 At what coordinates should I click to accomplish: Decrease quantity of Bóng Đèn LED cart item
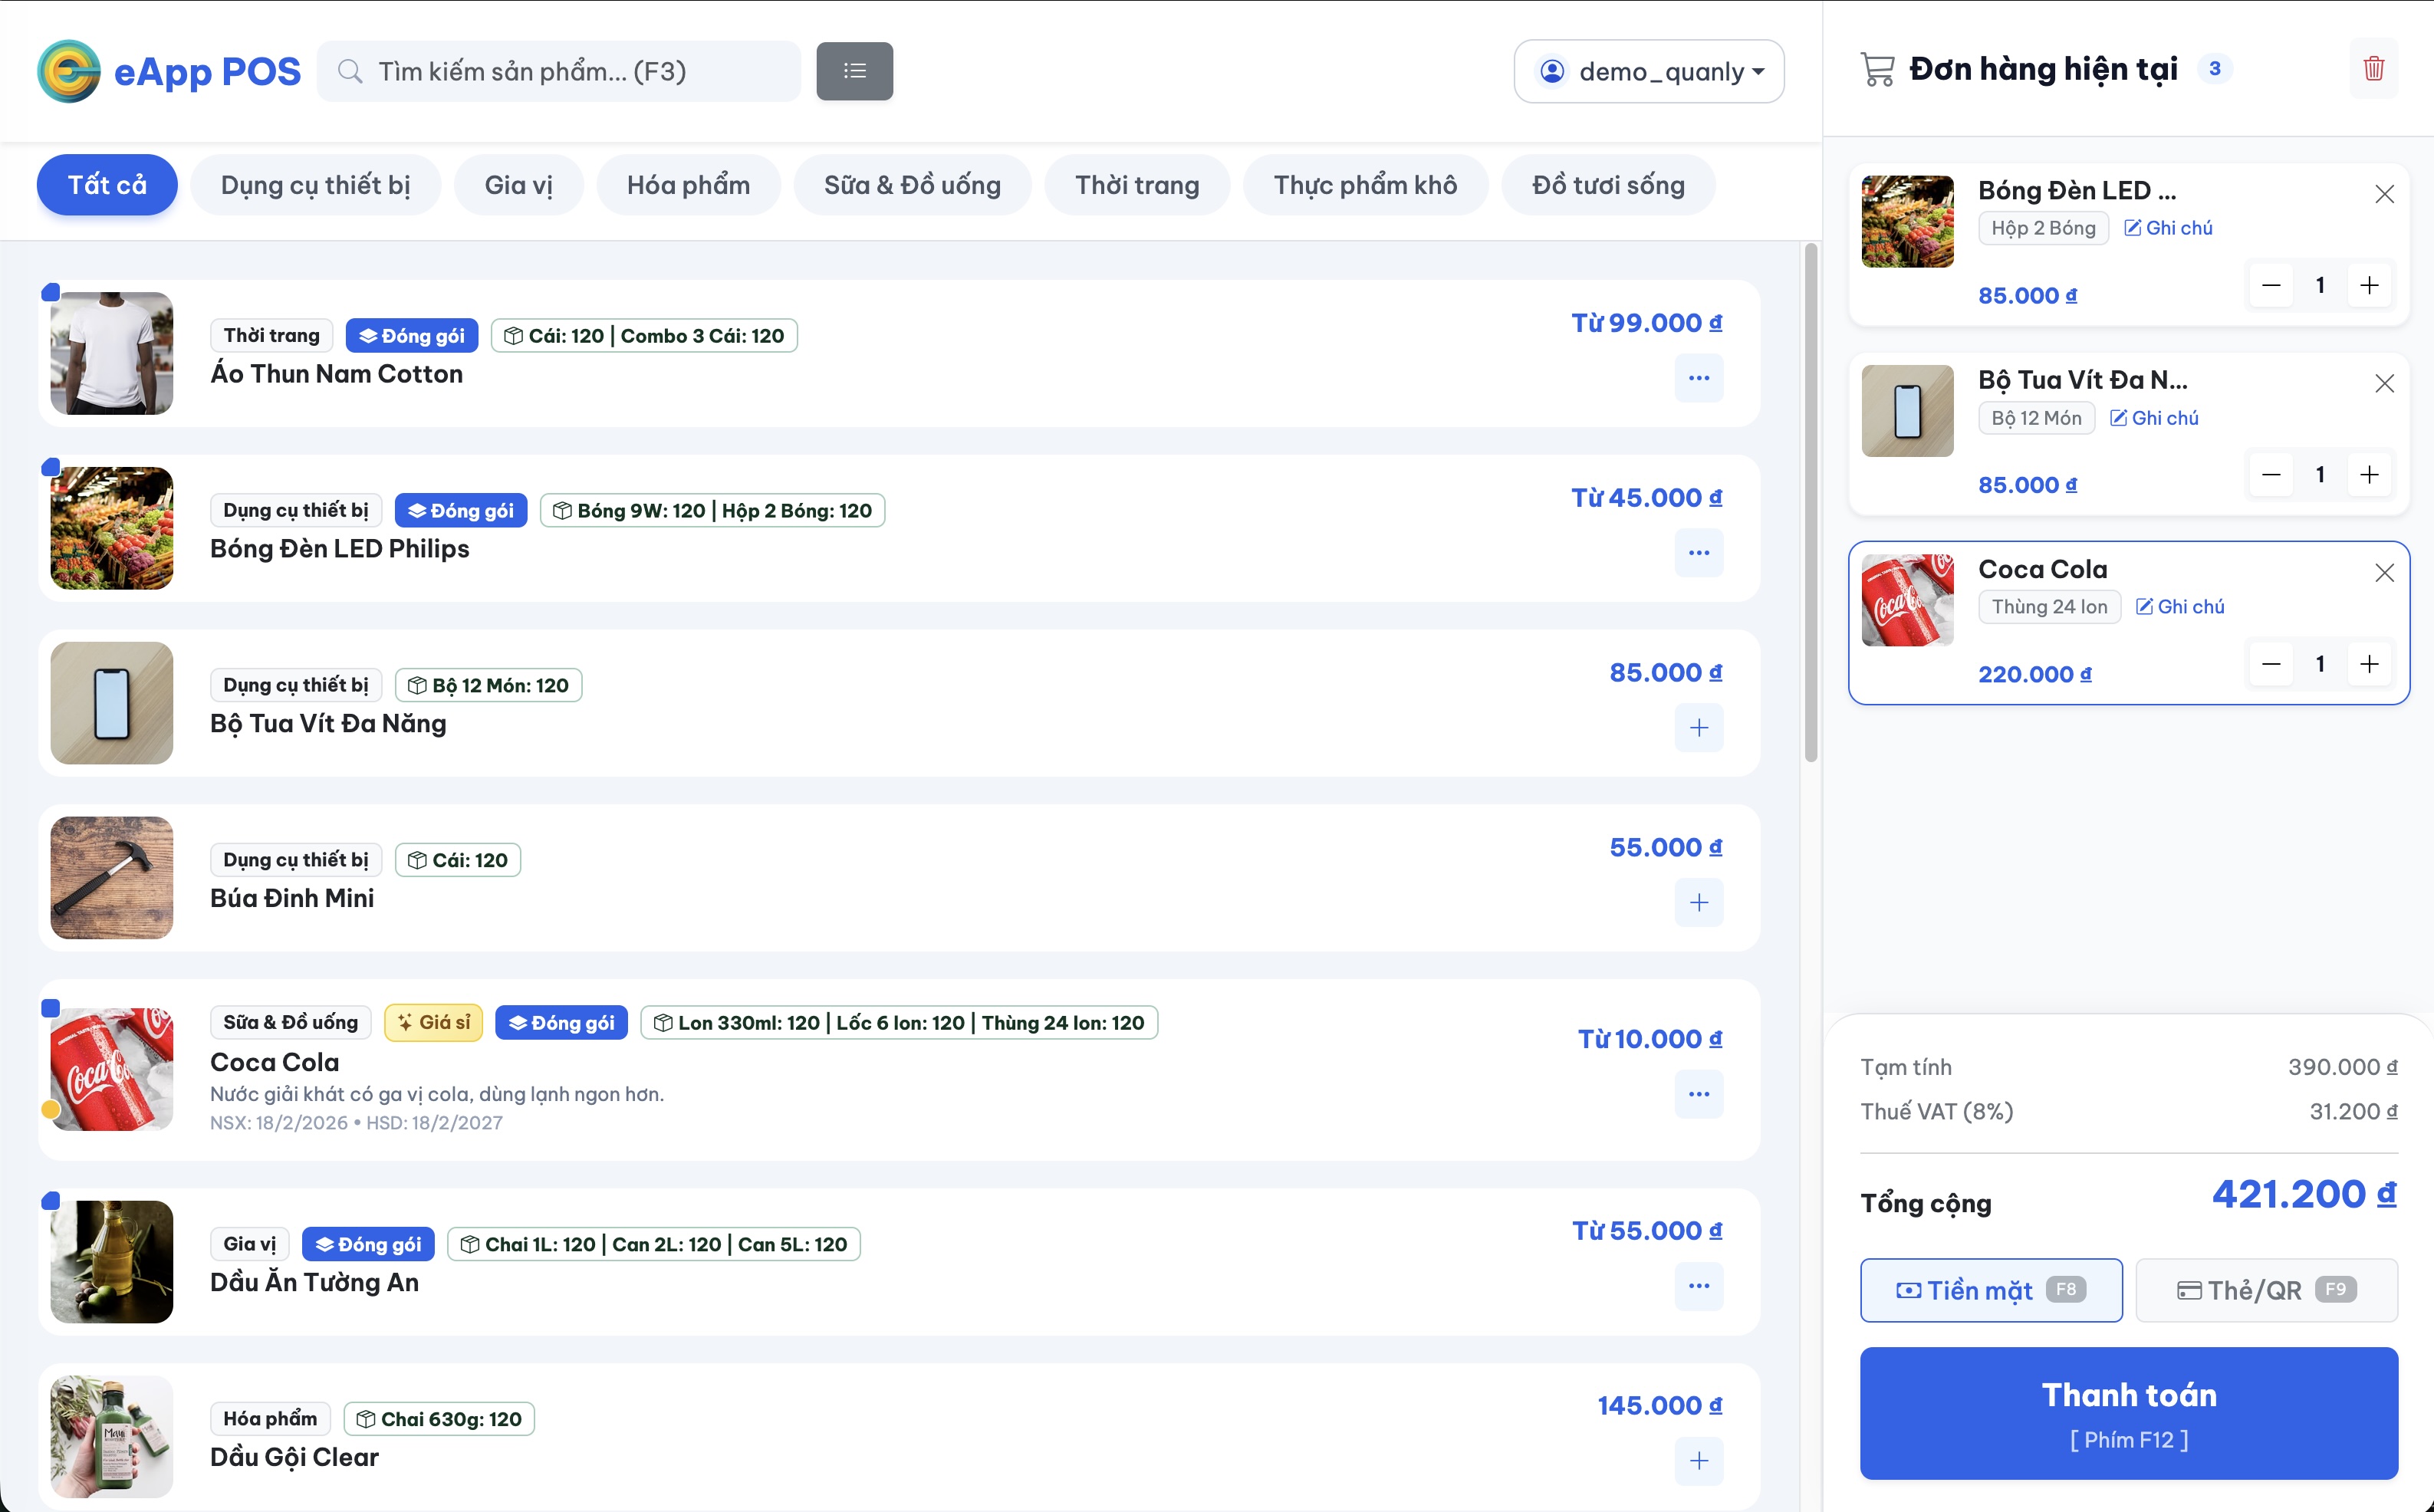(x=2271, y=285)
